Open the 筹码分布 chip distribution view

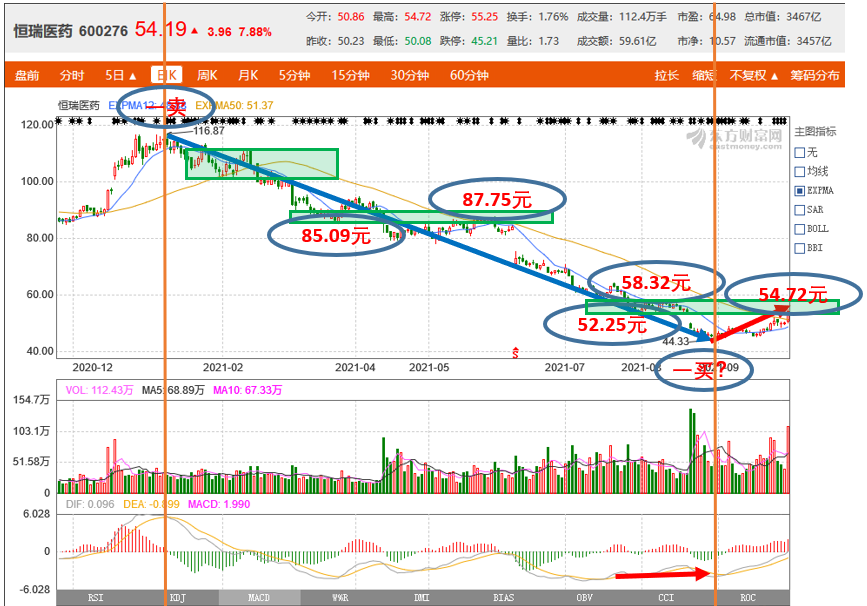[x=814, y=75]
